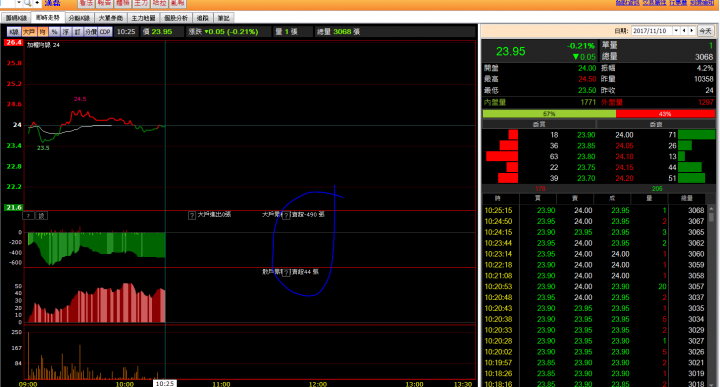
Task: Switch to the 主力地圖 tab
Action: 143,18
